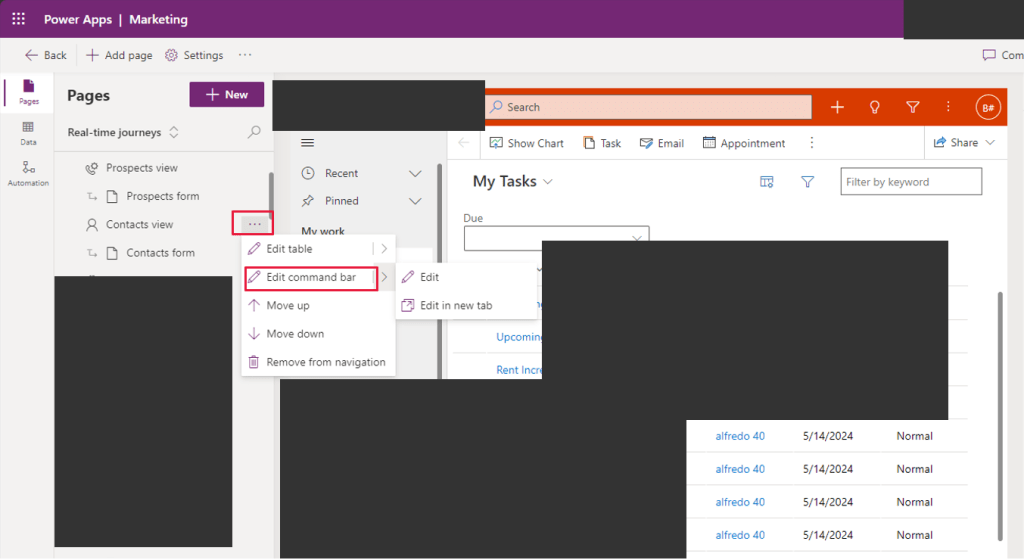Toggle the hamburger site map menu
This screenshot has height=560, width=1024.
(x=307, y=143)
